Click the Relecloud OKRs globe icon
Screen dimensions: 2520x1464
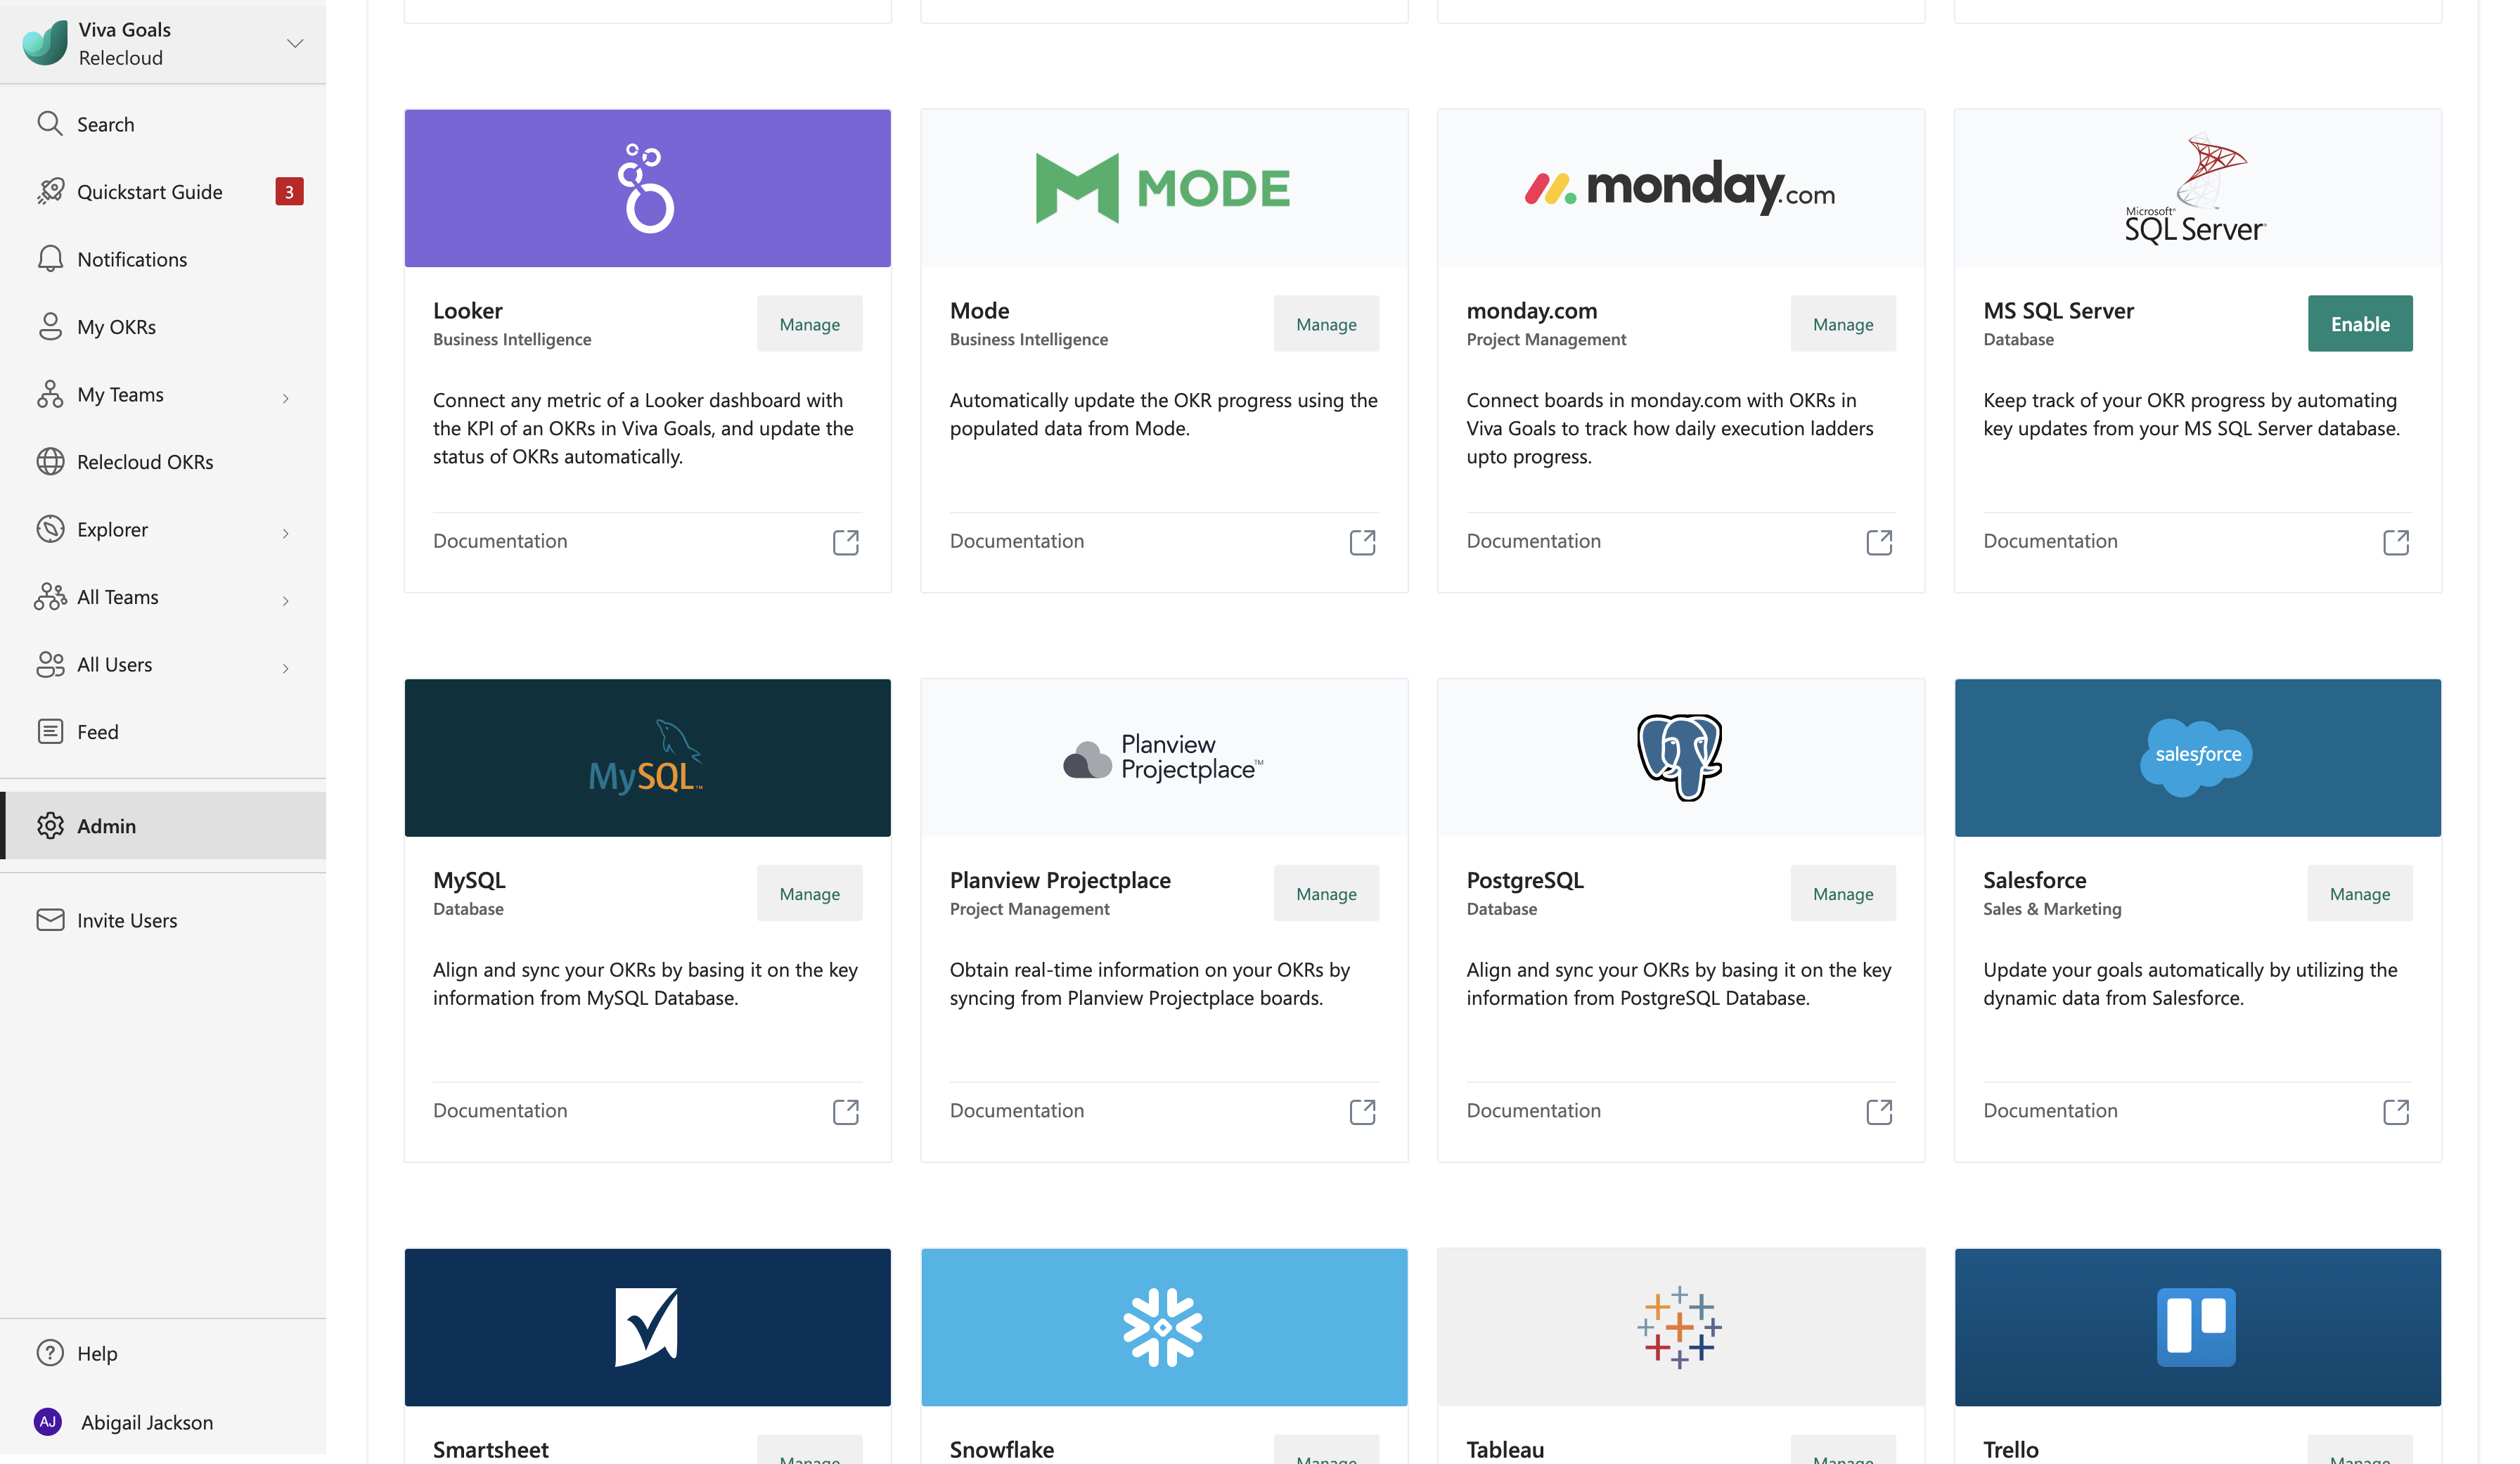tap(50, 461)
